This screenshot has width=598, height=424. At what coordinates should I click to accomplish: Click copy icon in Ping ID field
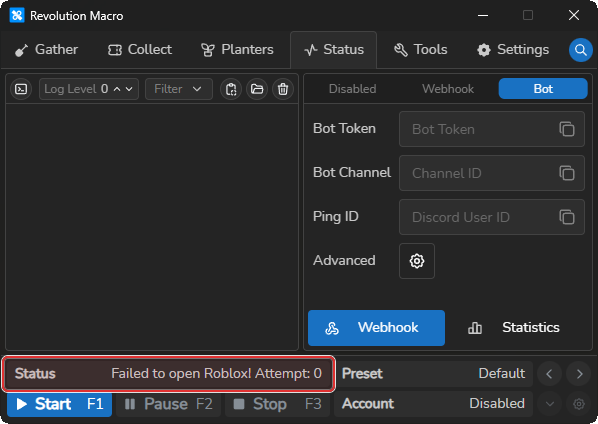click(x=567, y=217)
